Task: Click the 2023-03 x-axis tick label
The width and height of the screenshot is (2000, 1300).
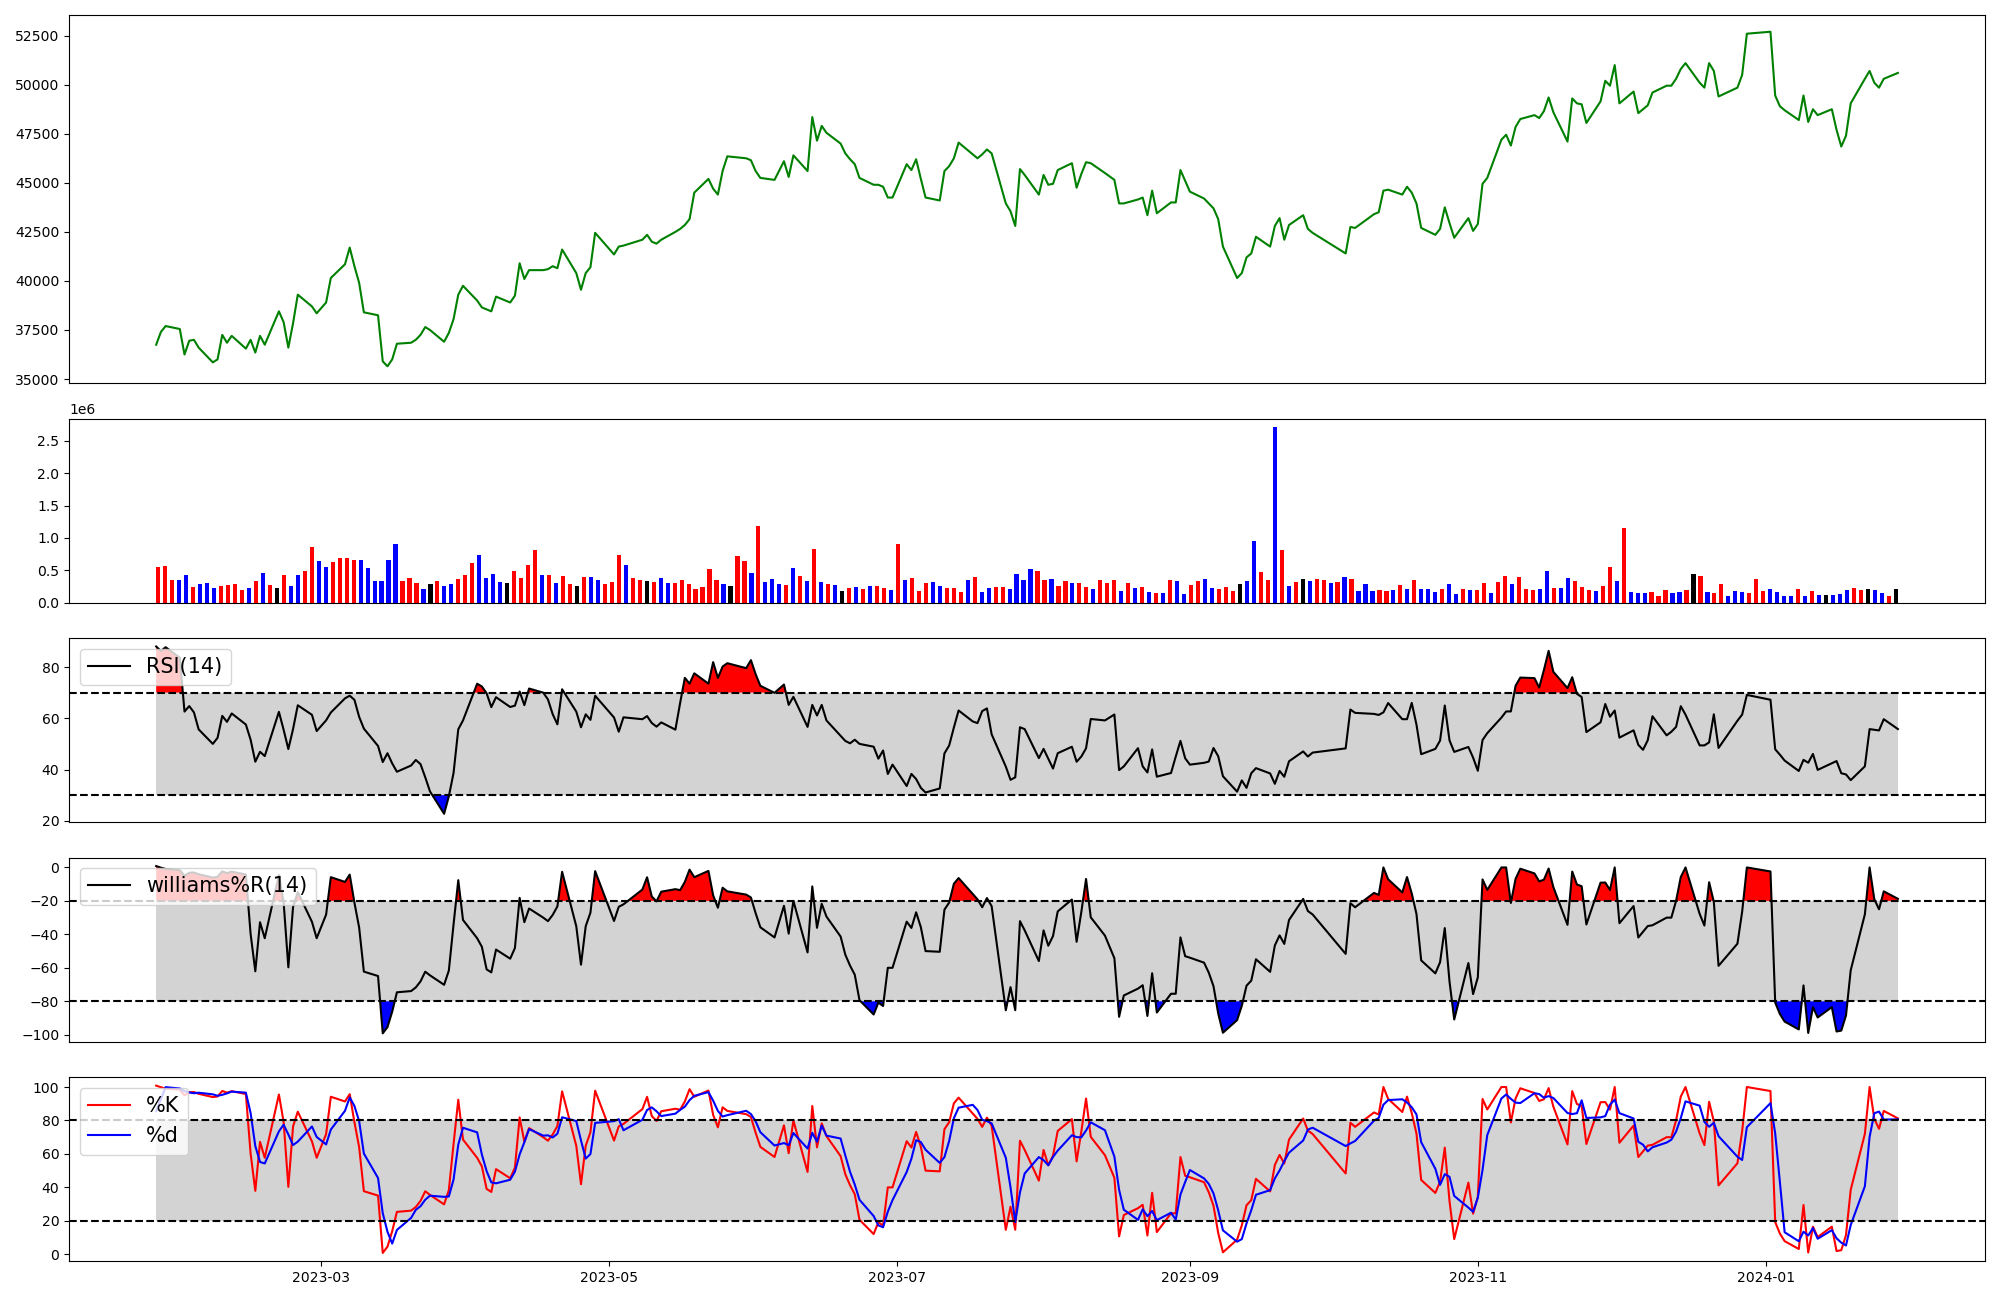Action: point(321,1277)
